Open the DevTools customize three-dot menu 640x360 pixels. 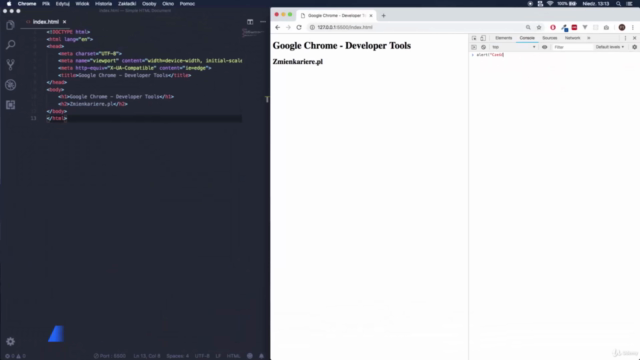click(625, 38)
